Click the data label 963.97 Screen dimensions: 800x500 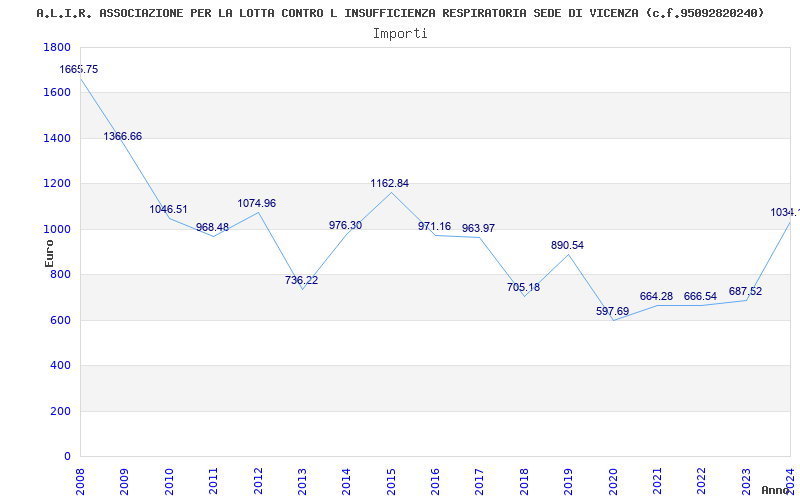479,228
